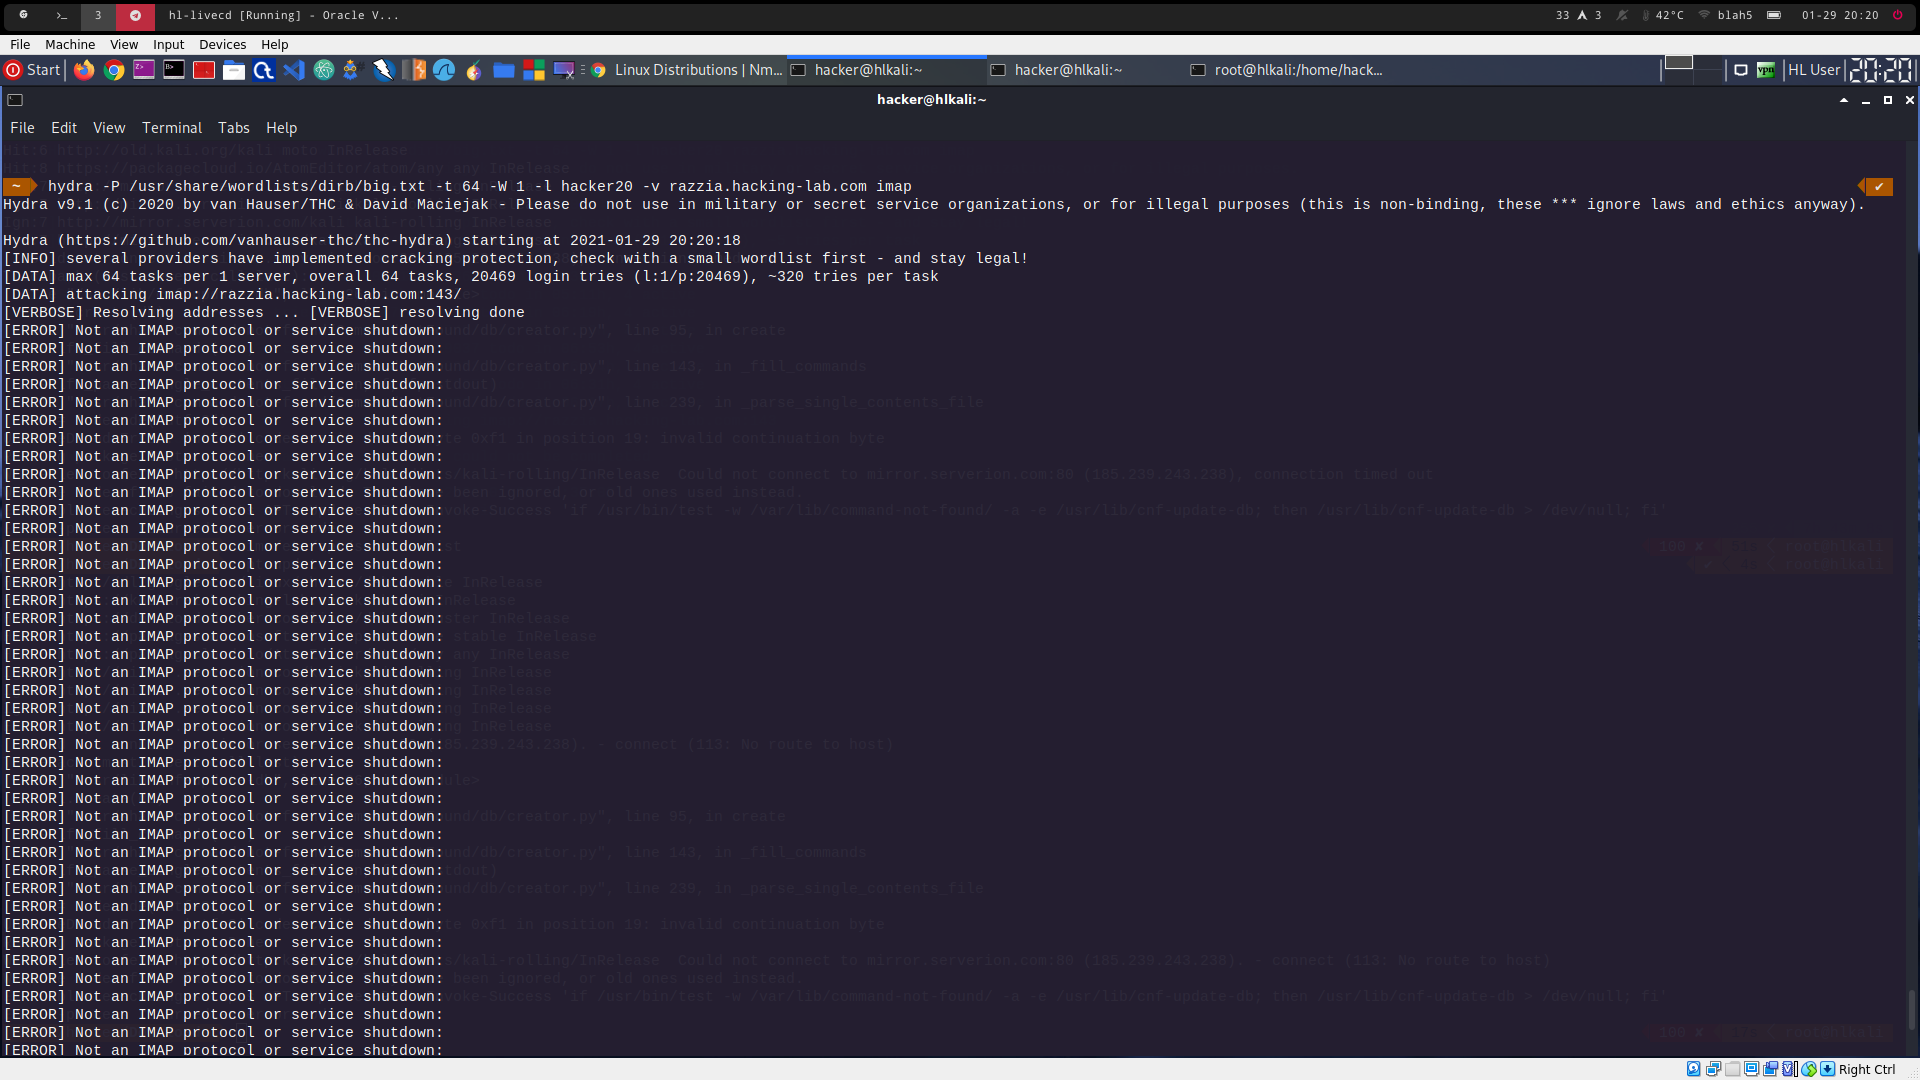Launch Firefox from the panel
Screen dimensions: 1920x1080
[x=84, y=70]
